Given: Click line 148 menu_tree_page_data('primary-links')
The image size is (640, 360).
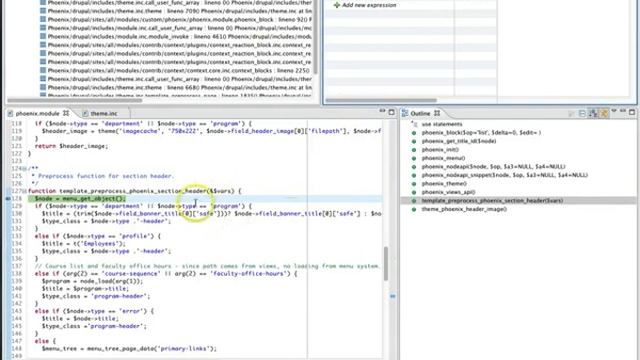Looking at the screenshot, I should click(129, 349).
